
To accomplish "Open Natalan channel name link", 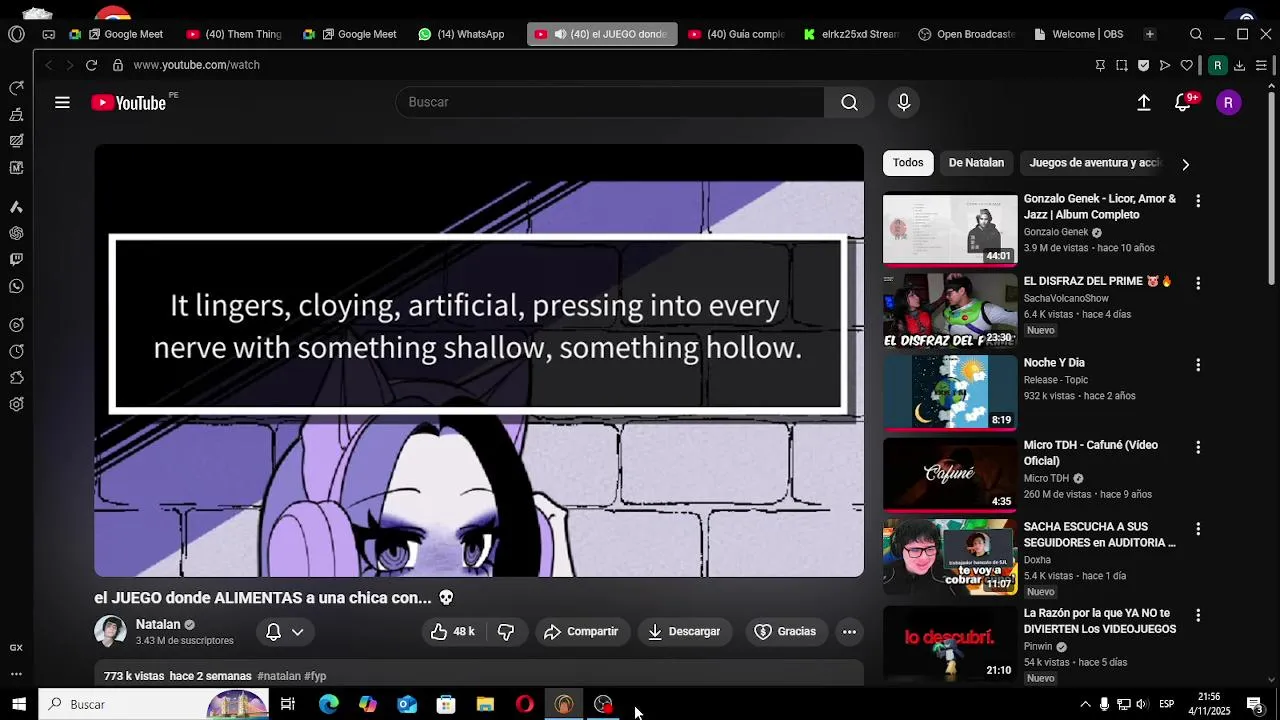I will pos(158,625).
